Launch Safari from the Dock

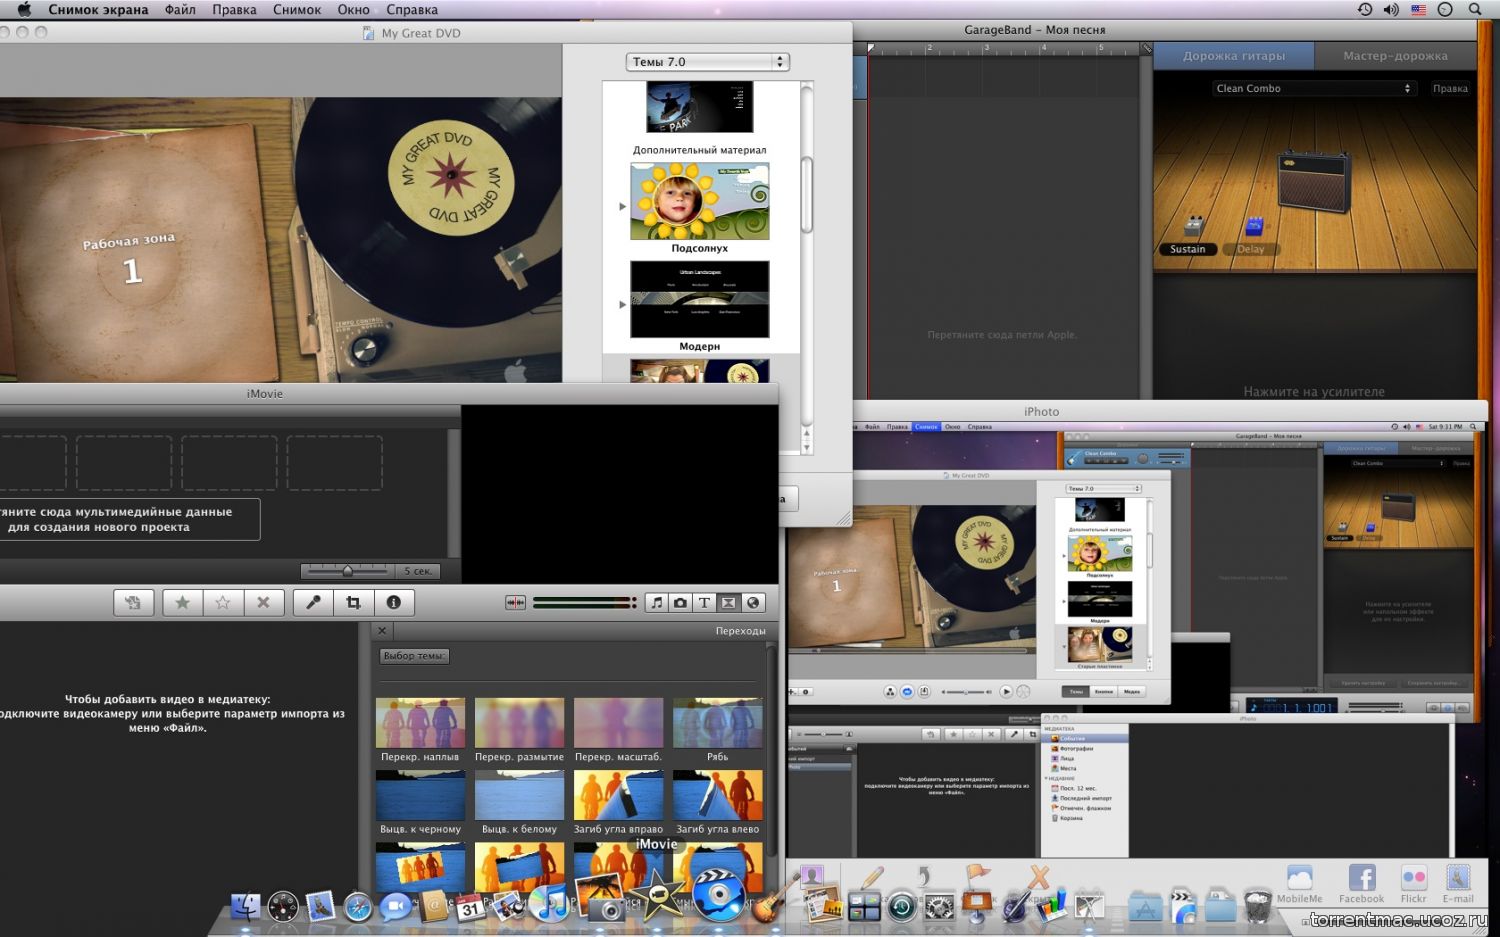pyautogui.click(x=358, y=906)
